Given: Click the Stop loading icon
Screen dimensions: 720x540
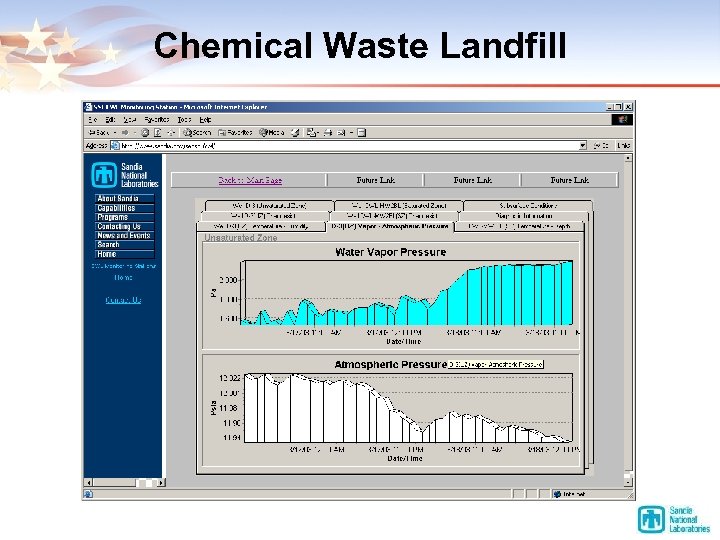Looking at the screenshot, I should click(x=145, y=133).
